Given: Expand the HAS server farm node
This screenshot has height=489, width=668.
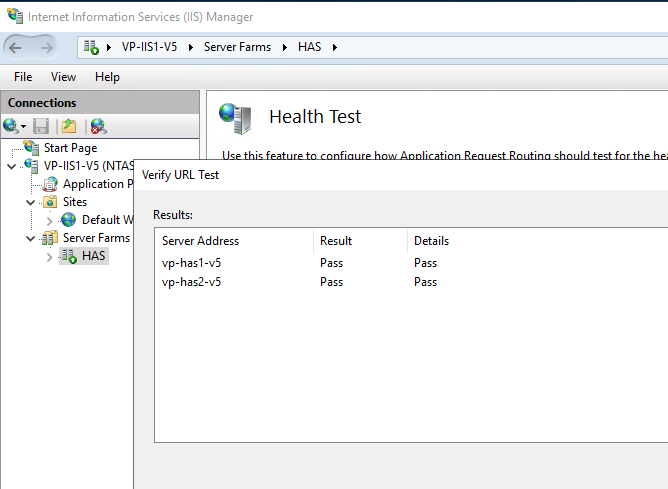Looking at the screenshot, I should pyautogui.click(x=50, y=256).
